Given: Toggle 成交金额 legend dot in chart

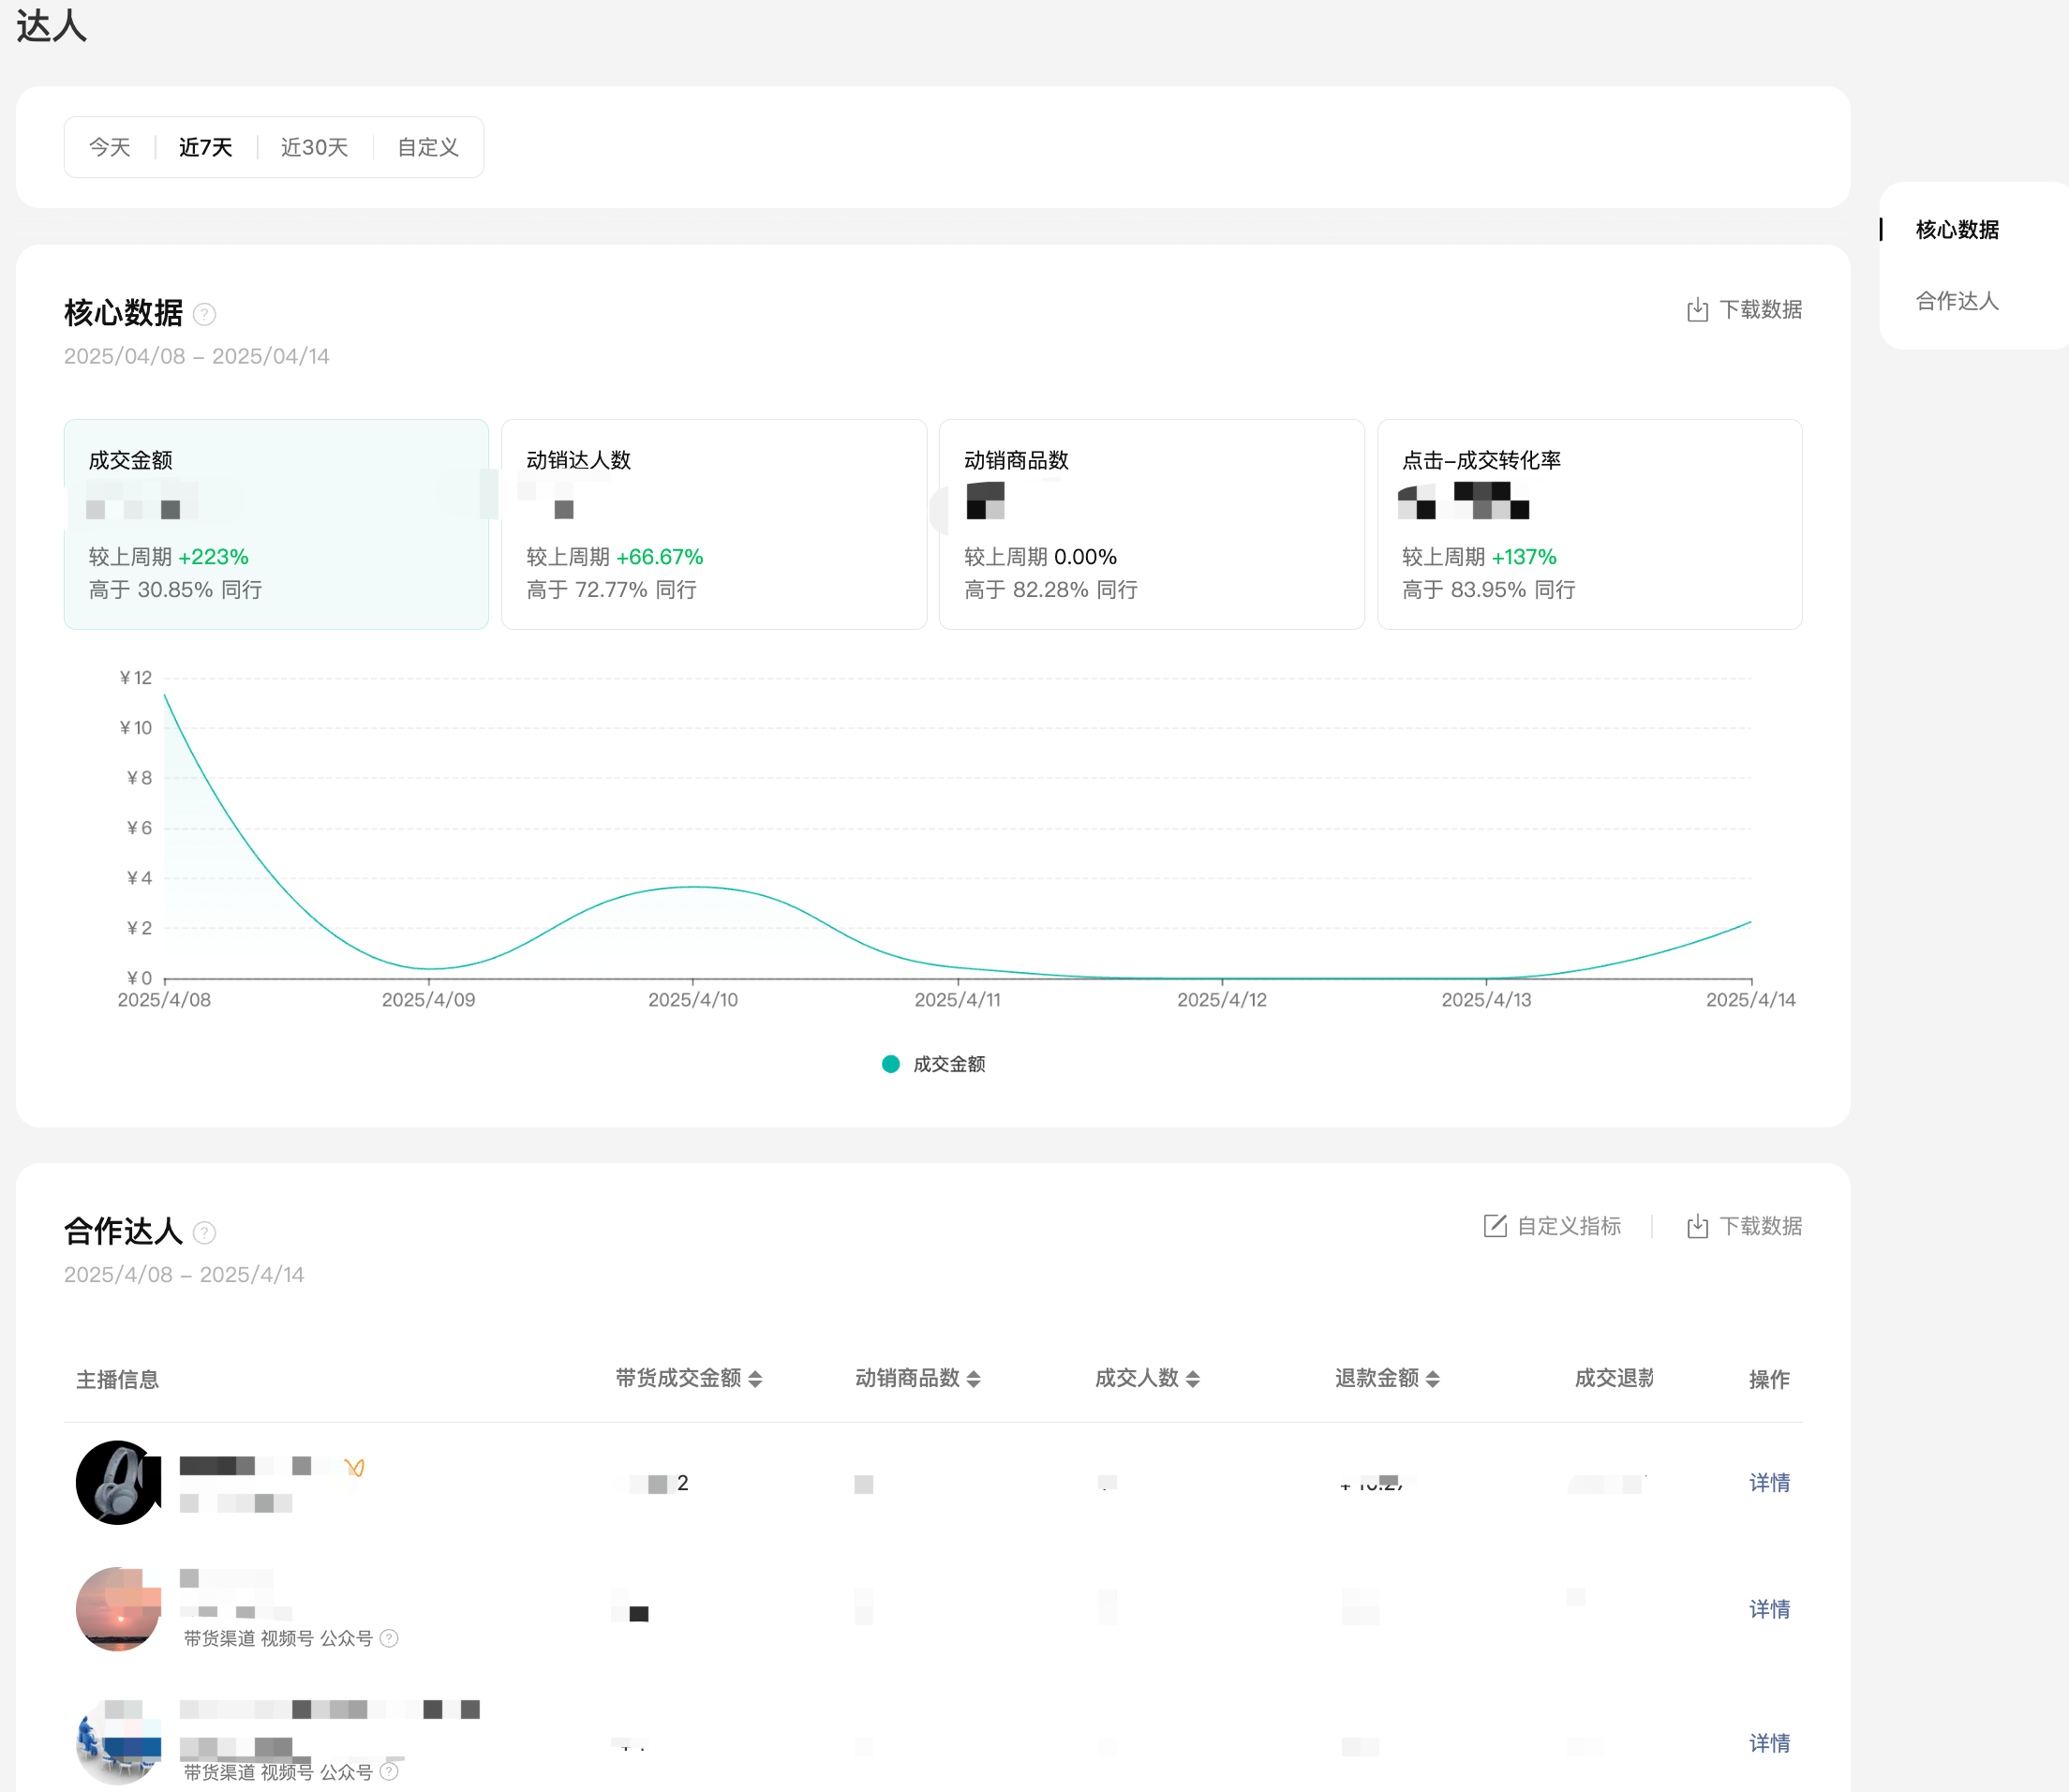Looking at the screenshot, I should [890, 1064].
